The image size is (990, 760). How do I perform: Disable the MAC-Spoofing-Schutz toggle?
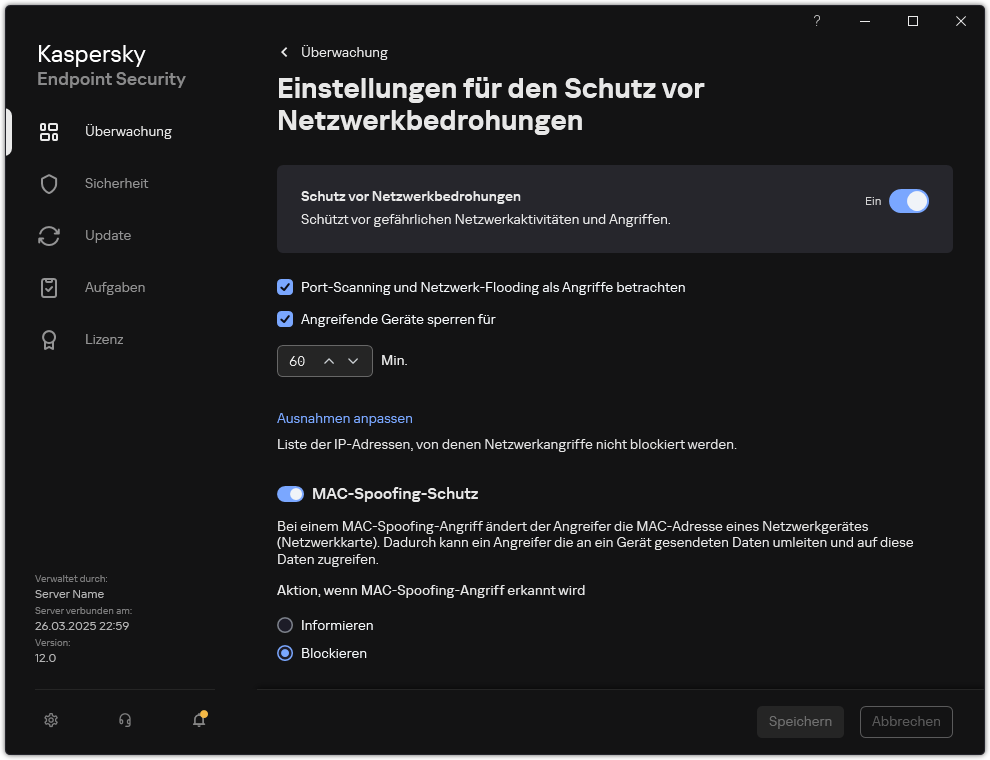290,493
